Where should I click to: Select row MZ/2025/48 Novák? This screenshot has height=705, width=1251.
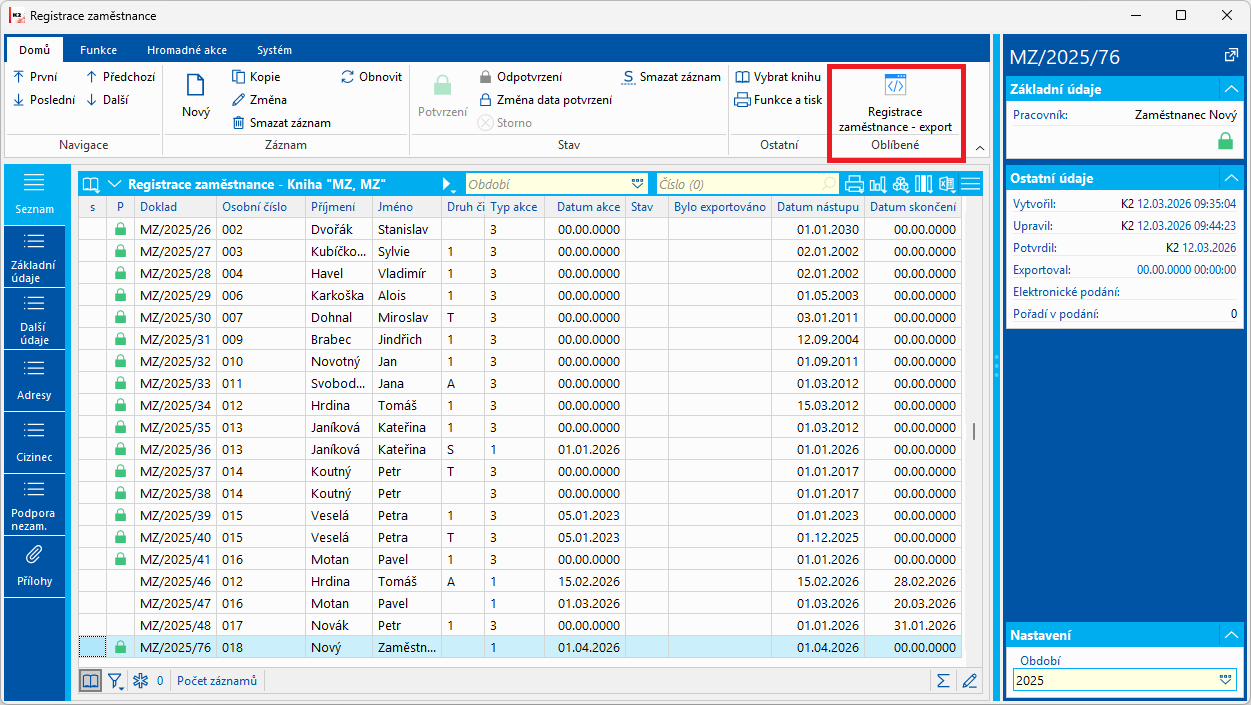pyautogui.click(x=519, y=625)
